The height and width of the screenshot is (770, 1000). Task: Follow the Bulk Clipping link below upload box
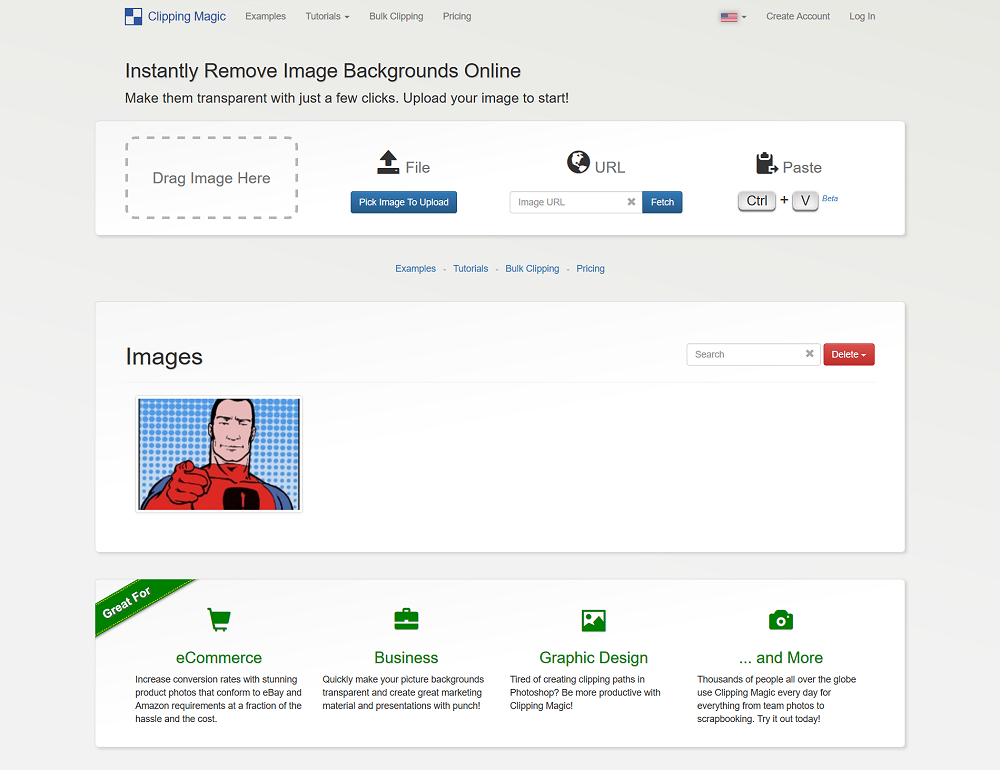[x=533, y=269]
